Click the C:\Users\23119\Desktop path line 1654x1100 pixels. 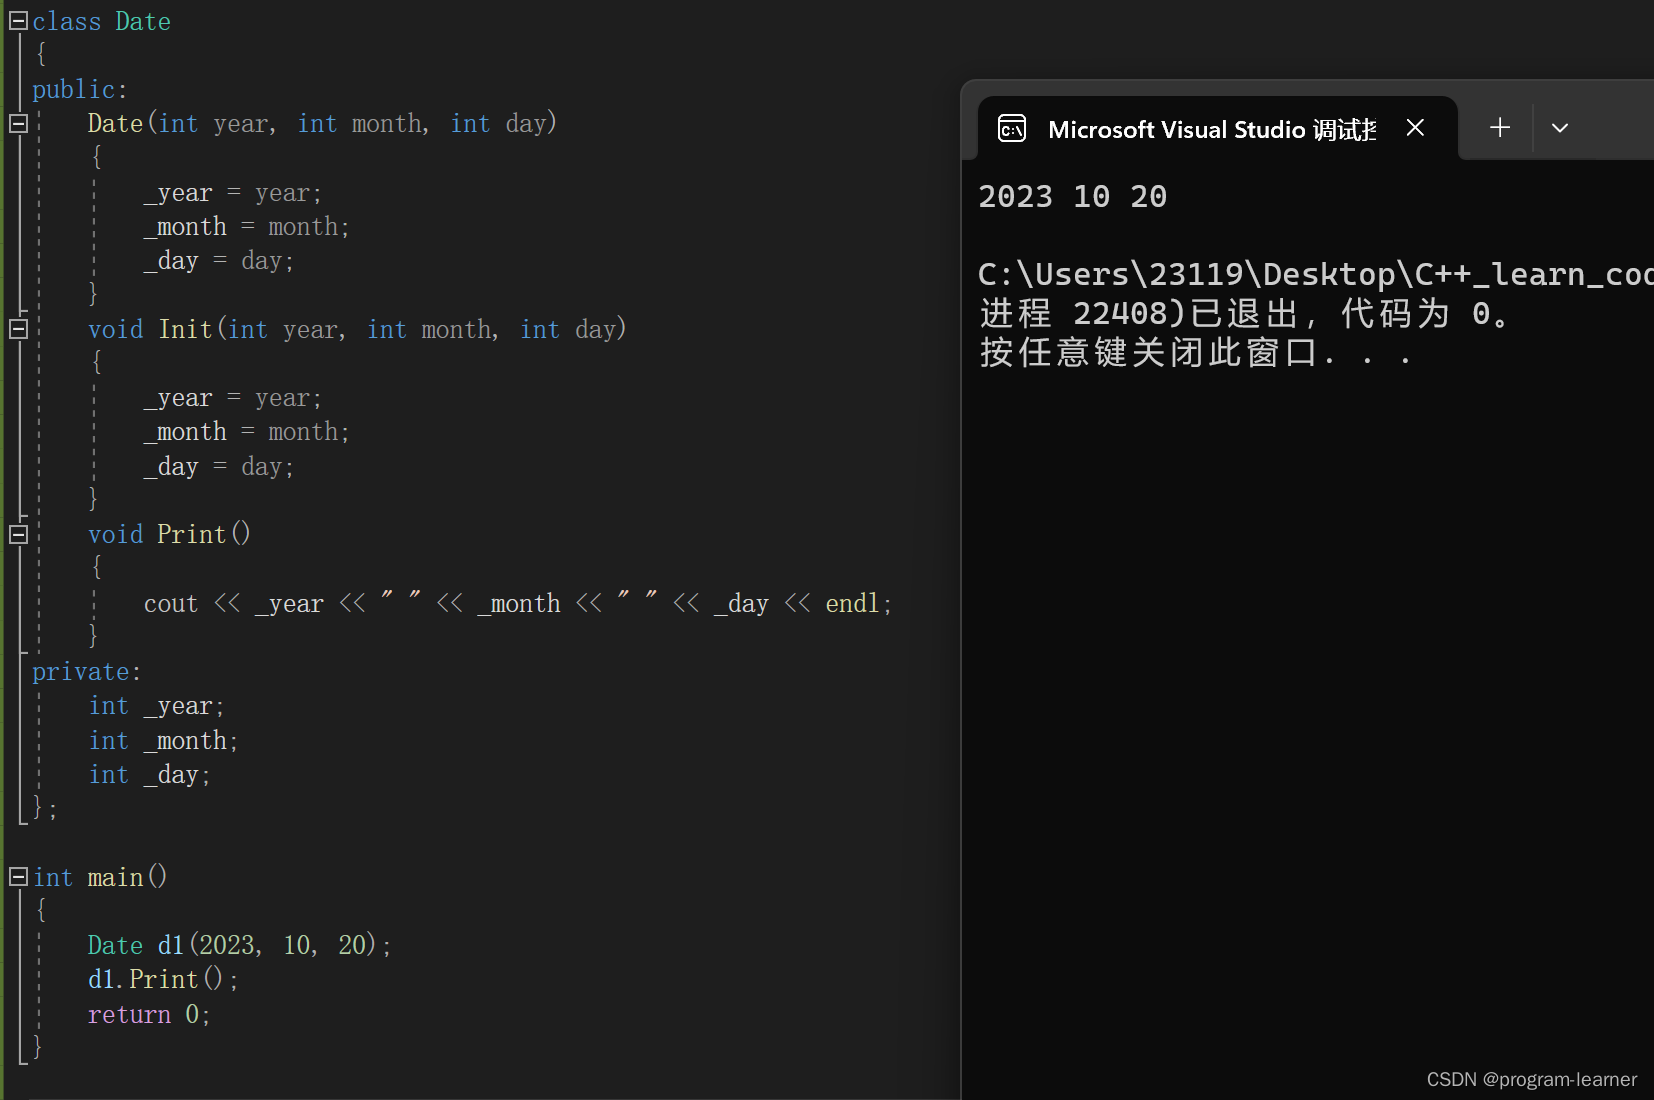click(x=1315, y=274)
